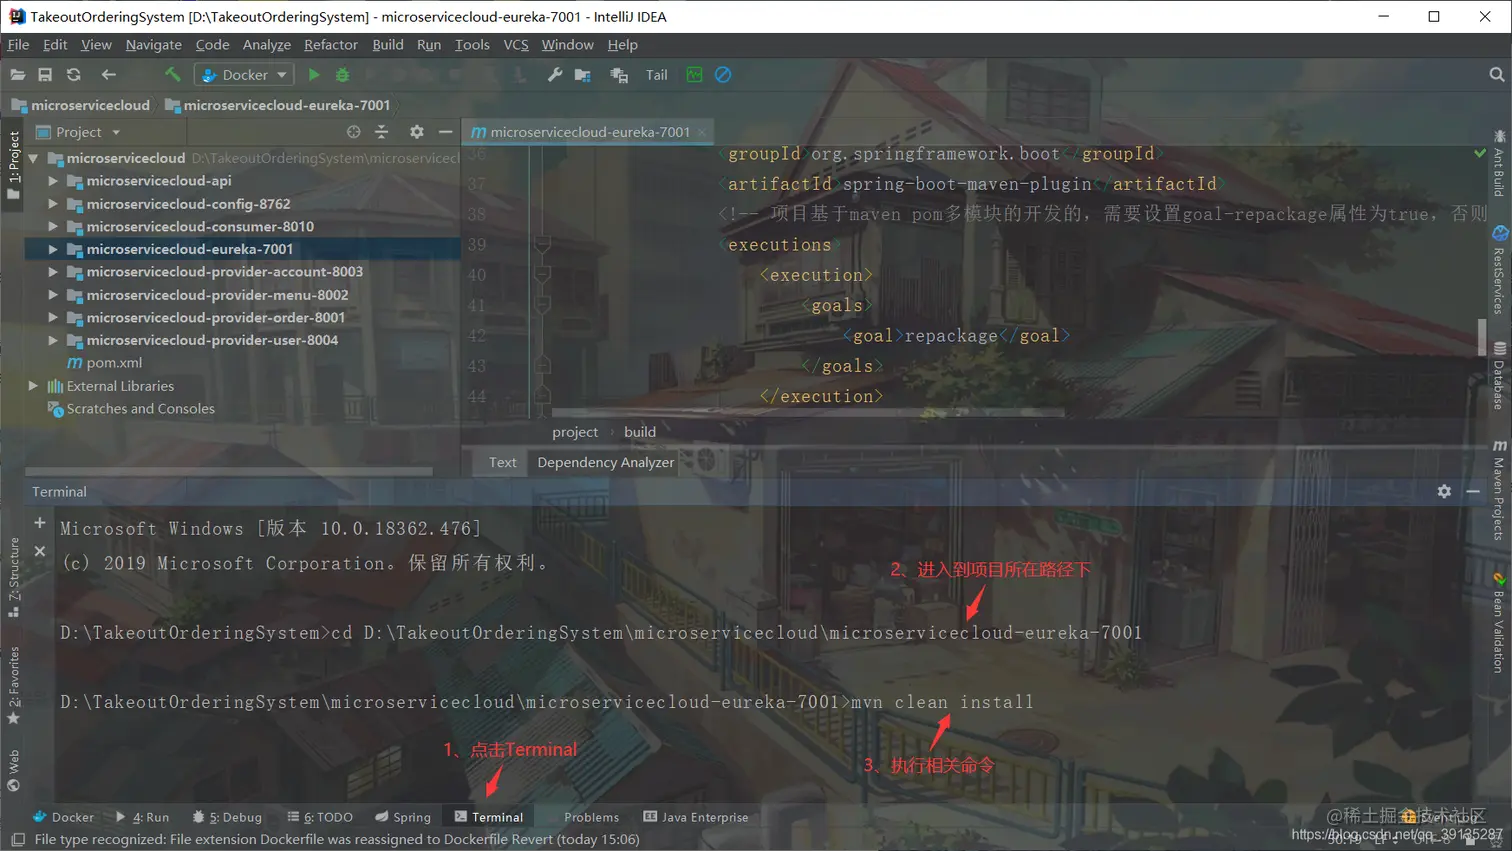Image resolution: width=1512 pixels, height=851 pixels.
Task: Expand the microservicecloud-eureka-7001 module
Action: tap(53, 249)
